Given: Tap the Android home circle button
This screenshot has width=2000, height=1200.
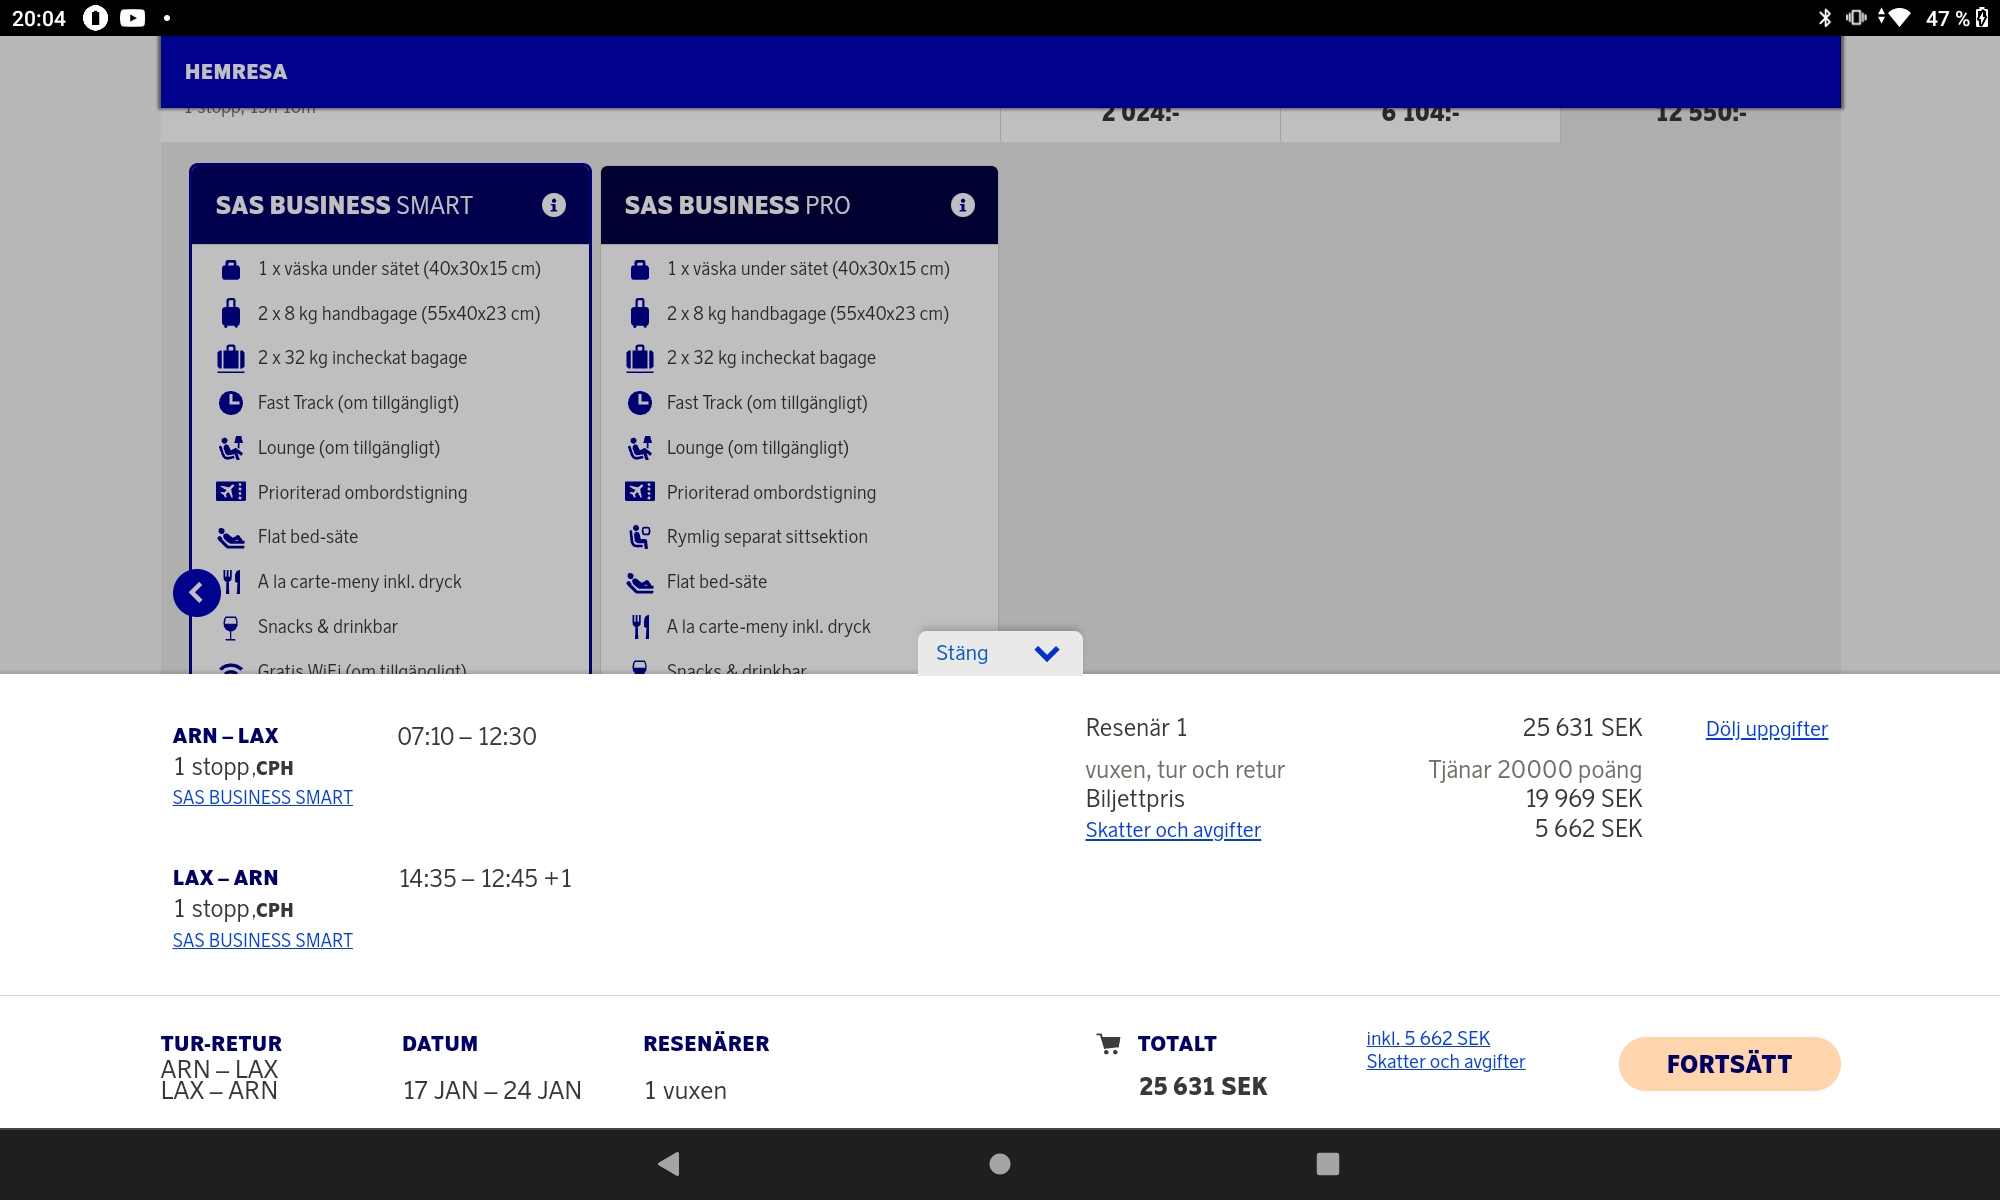Looking at the screenshot, I should tap(999, 1163).
